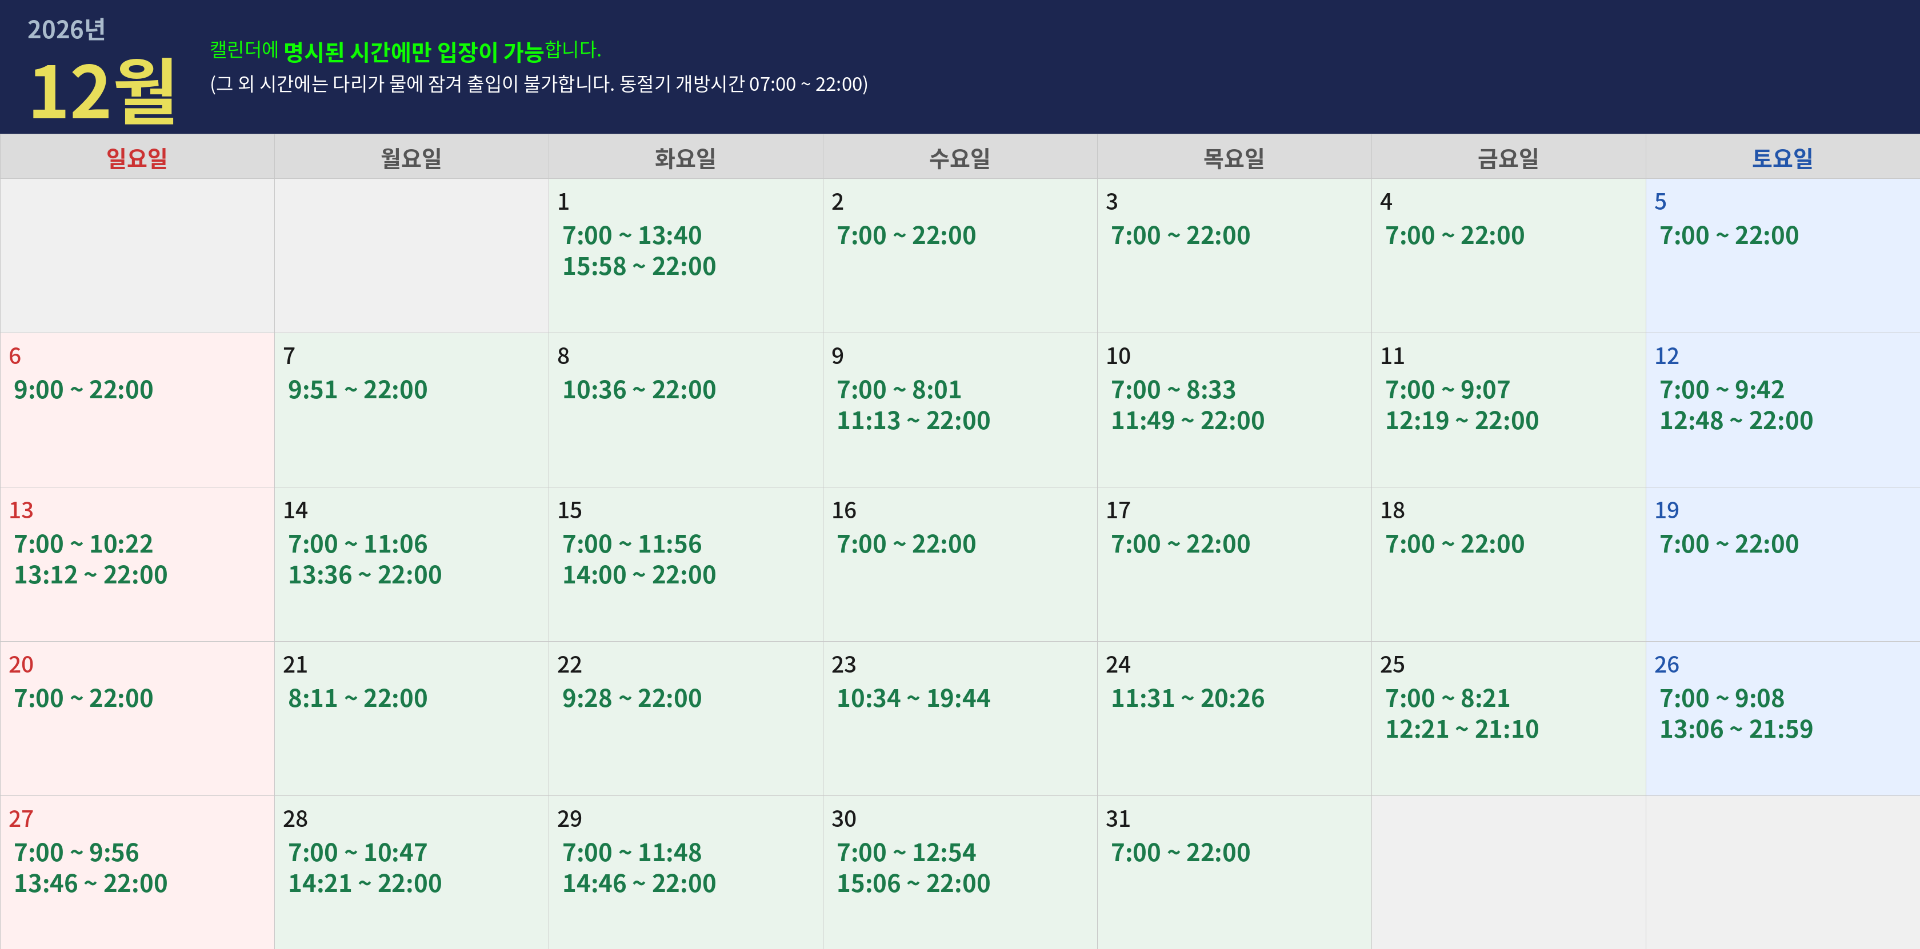Select date 13 Sunday cell
This screenshot has width=1920, height=949.
137,564
